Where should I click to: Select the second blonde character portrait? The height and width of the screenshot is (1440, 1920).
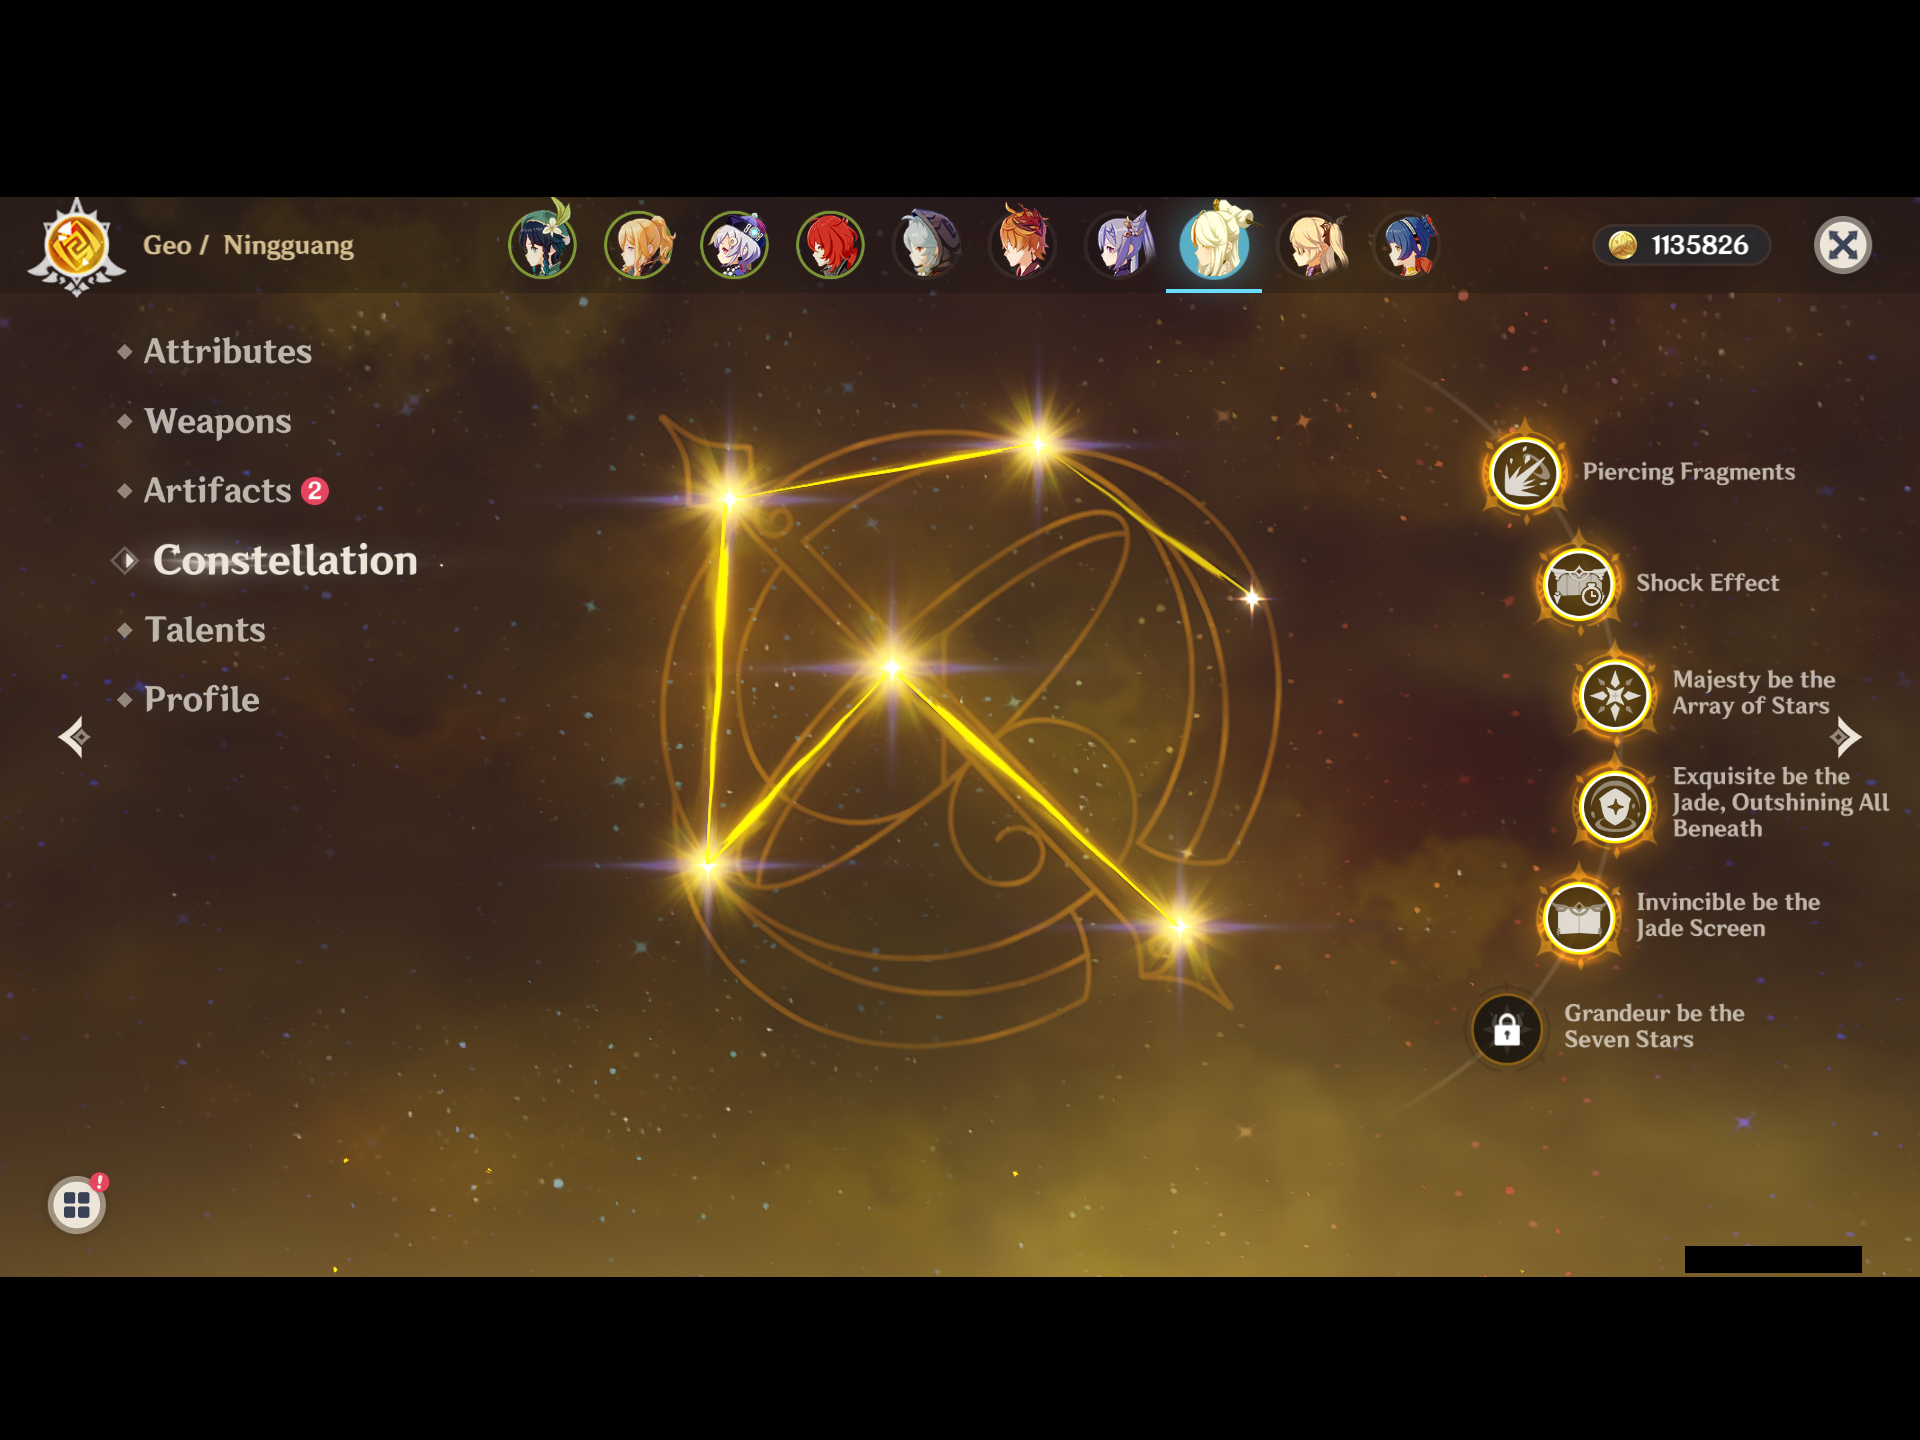pyautogui.click(x=639, y=243)
